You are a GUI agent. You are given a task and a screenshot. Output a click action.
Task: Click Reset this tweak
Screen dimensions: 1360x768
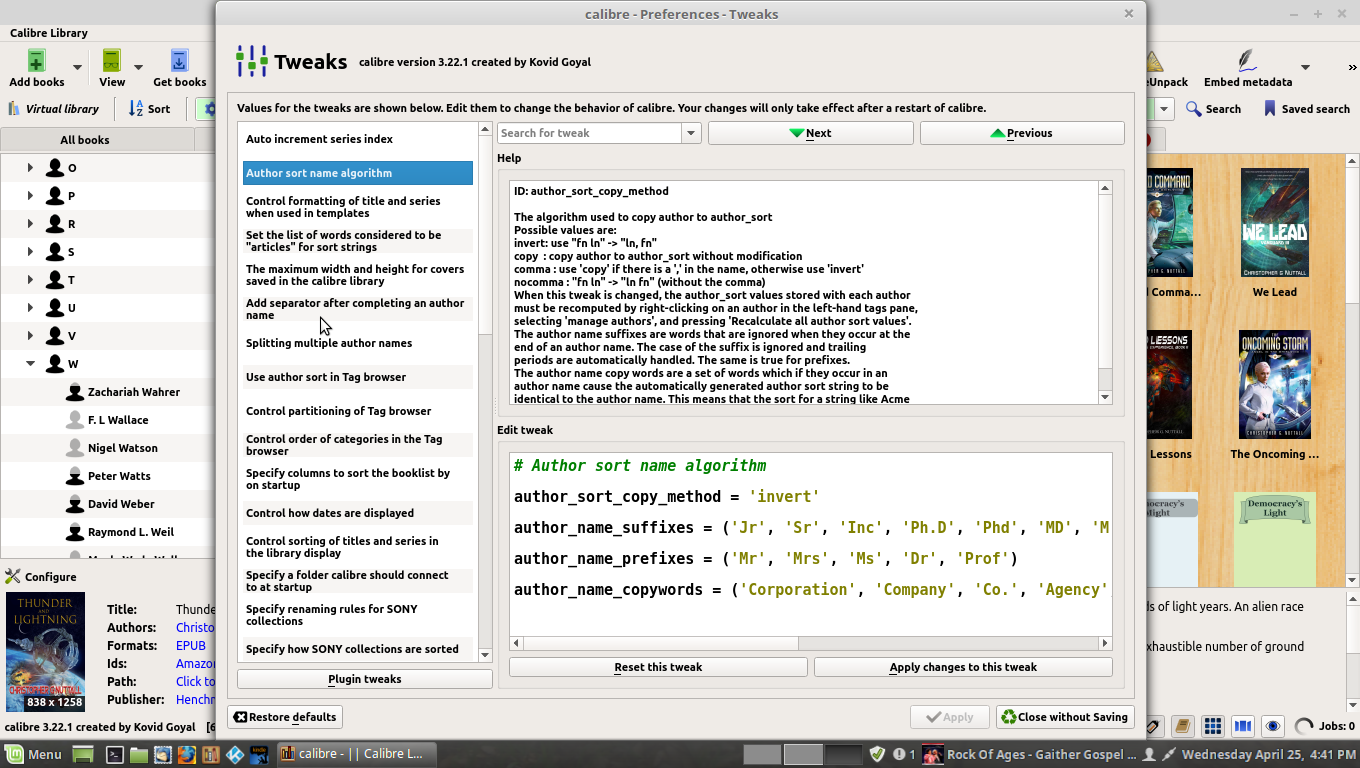pyautogui.click(x=658, y=667)
